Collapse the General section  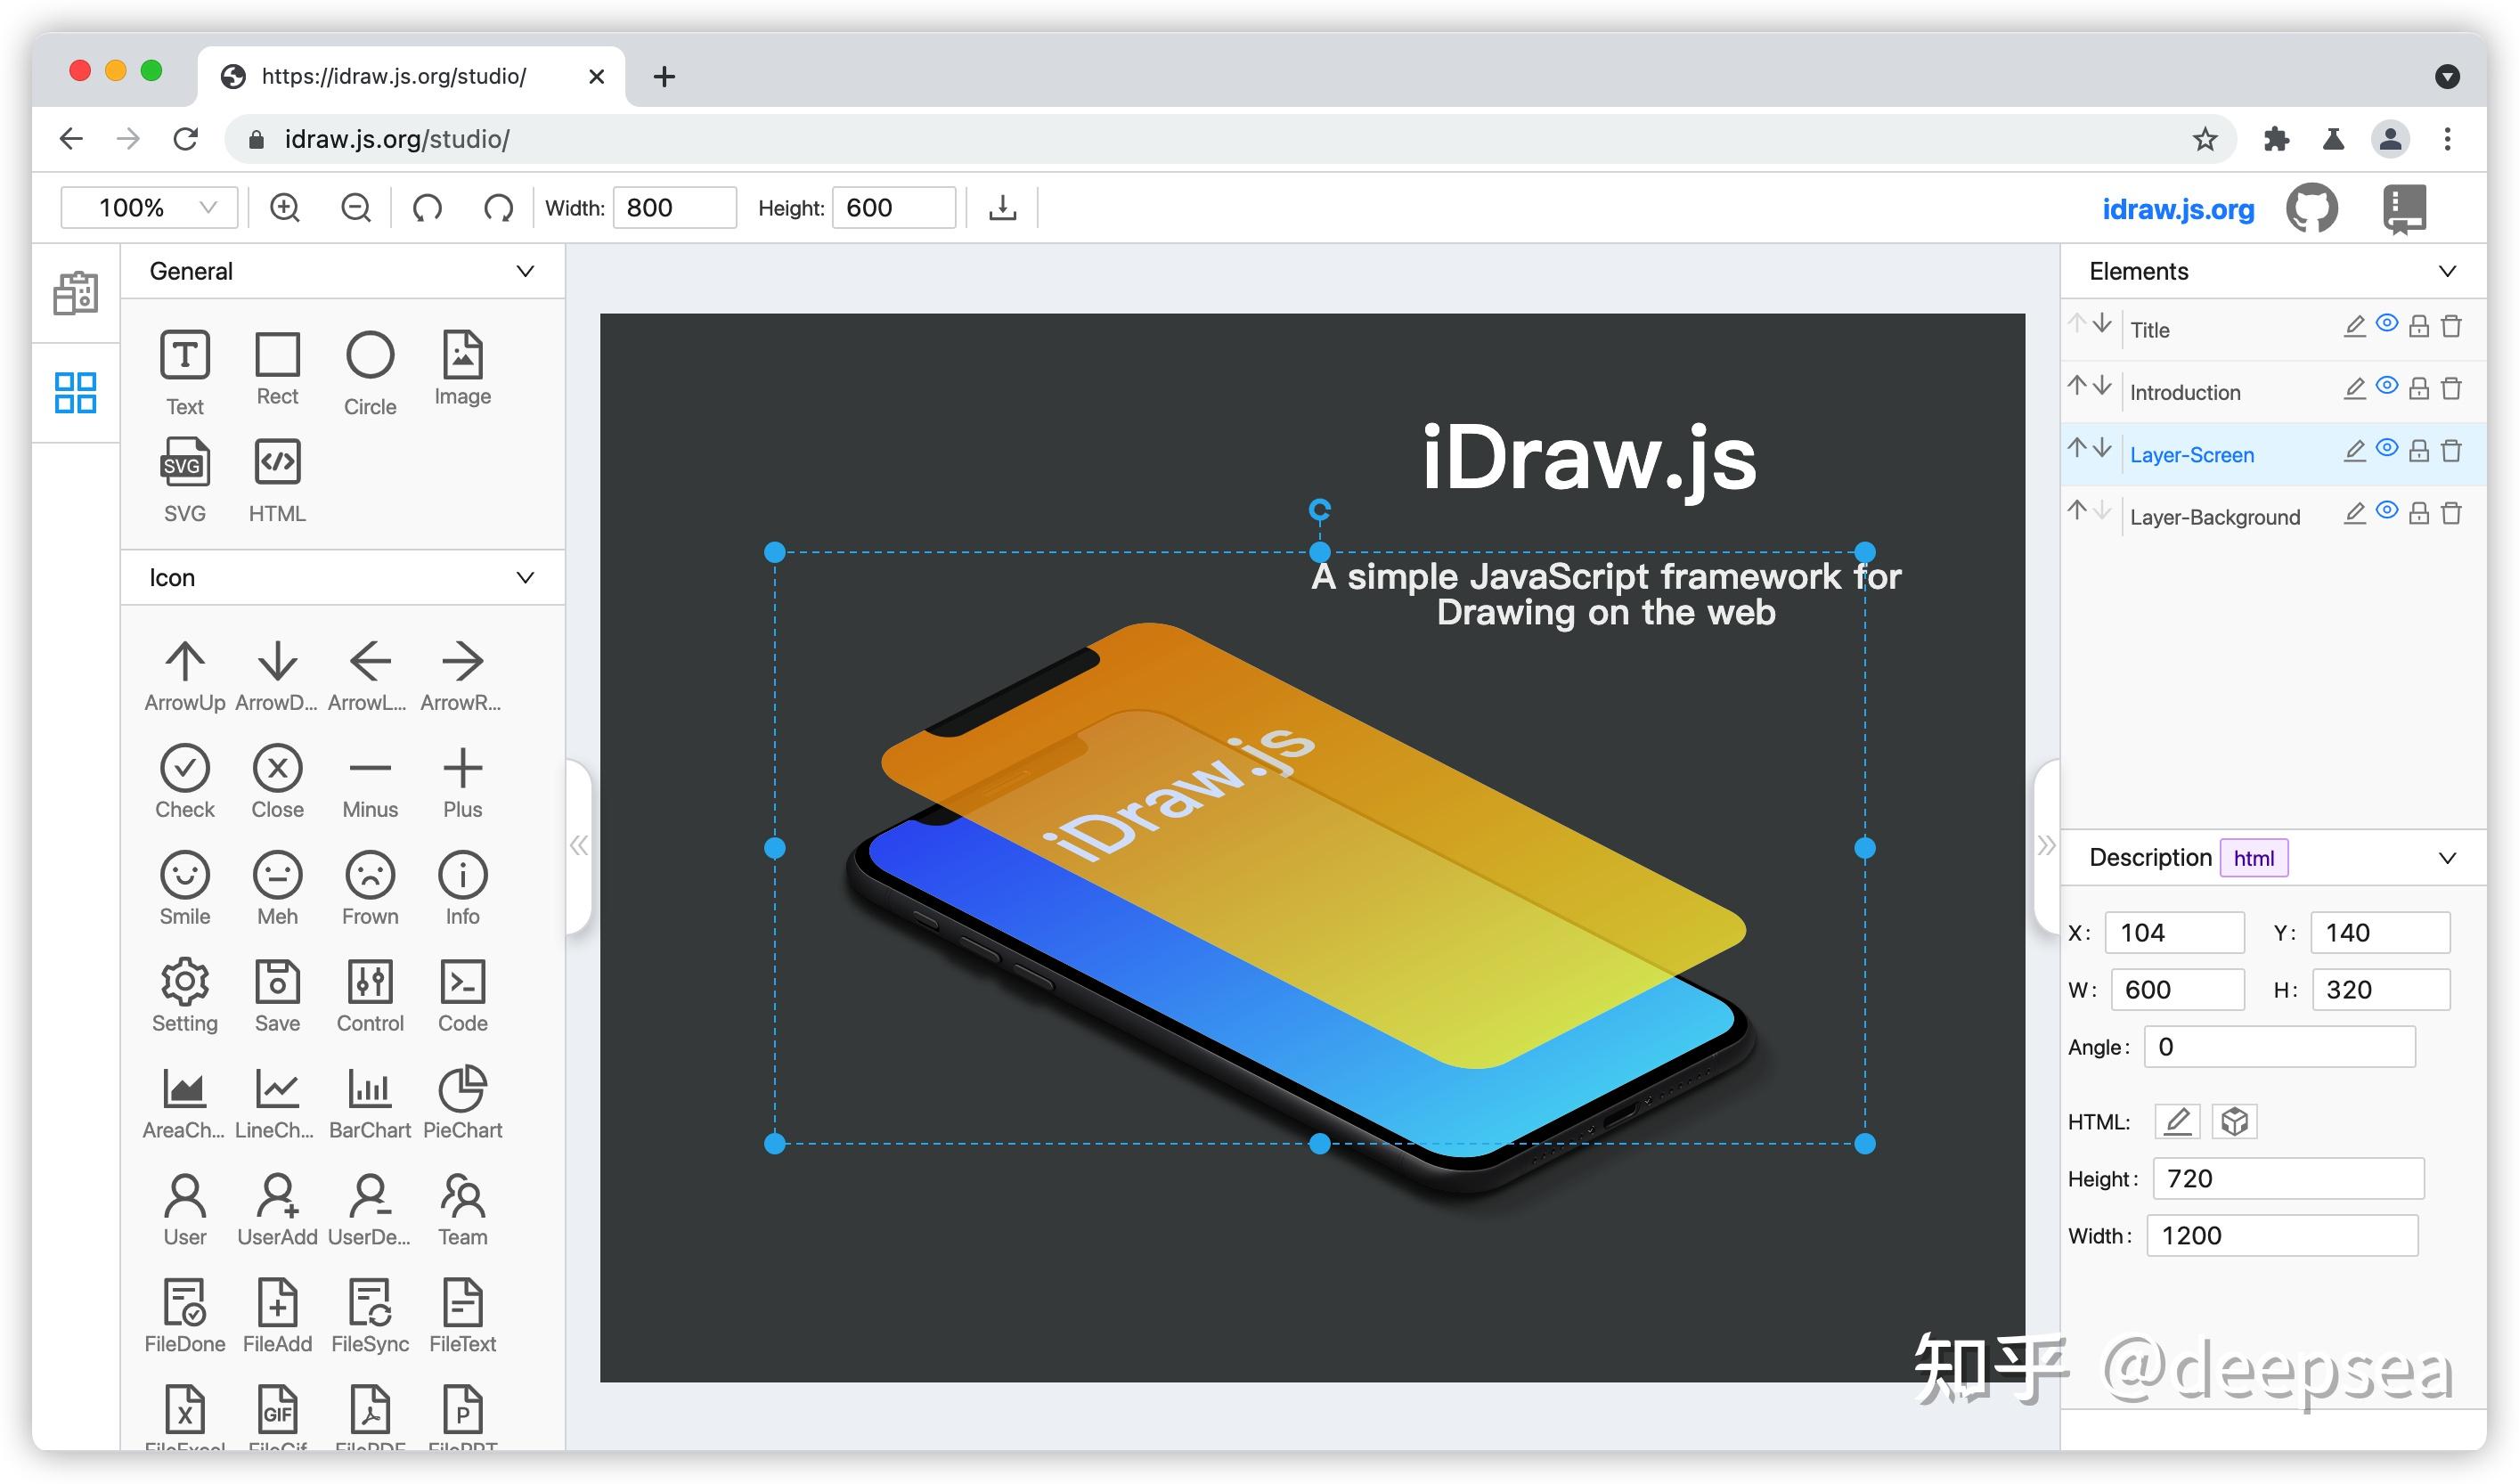pos(524,271)
